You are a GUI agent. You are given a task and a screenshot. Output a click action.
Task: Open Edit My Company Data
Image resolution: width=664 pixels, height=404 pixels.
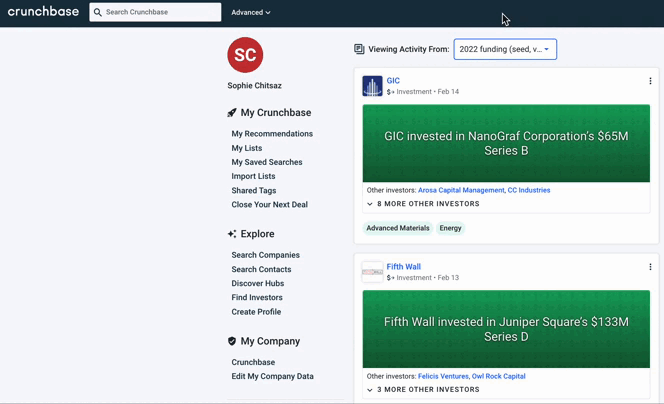pyautogui.click(x=272, y=376)
